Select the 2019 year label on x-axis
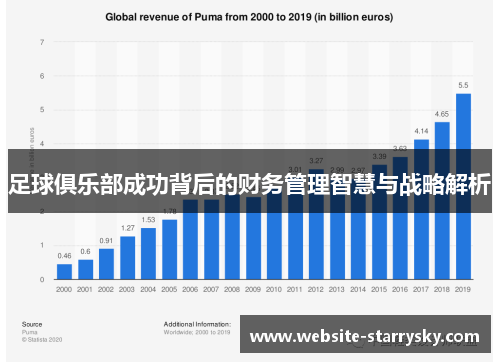500x362 pixels. (463, 289)
